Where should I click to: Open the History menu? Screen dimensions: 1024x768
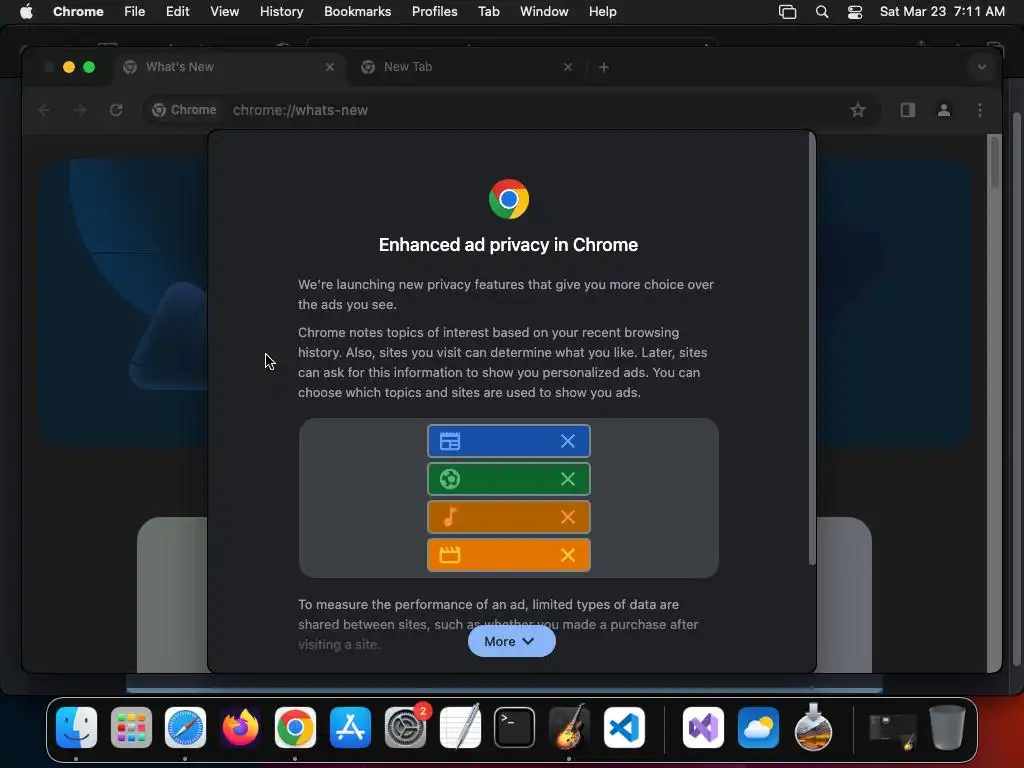click(281, 11)
